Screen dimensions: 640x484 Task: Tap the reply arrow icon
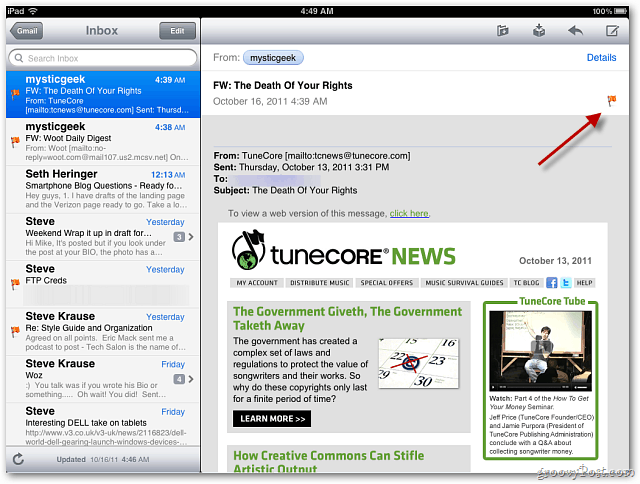click(x=576, y=31)
